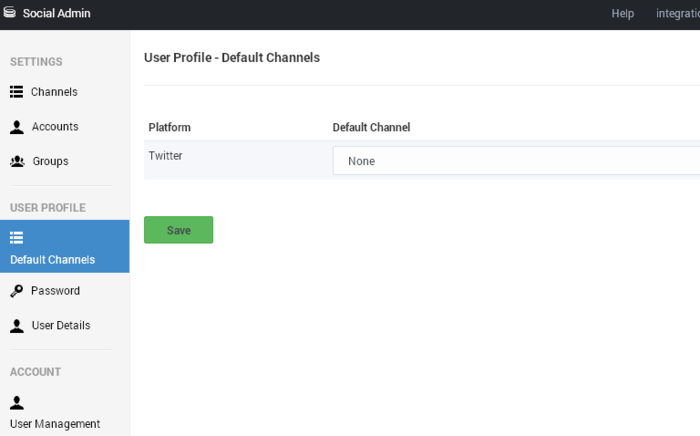Click the User Management person icon
Viewport: 700px width, 436px height.
(x=17, y=403)
